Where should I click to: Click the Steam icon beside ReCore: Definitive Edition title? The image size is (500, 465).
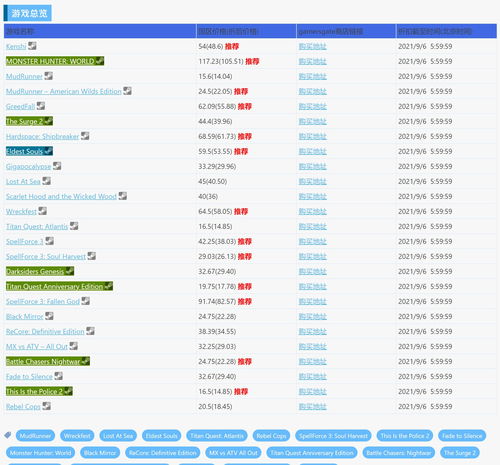click(x=90, y=331)
